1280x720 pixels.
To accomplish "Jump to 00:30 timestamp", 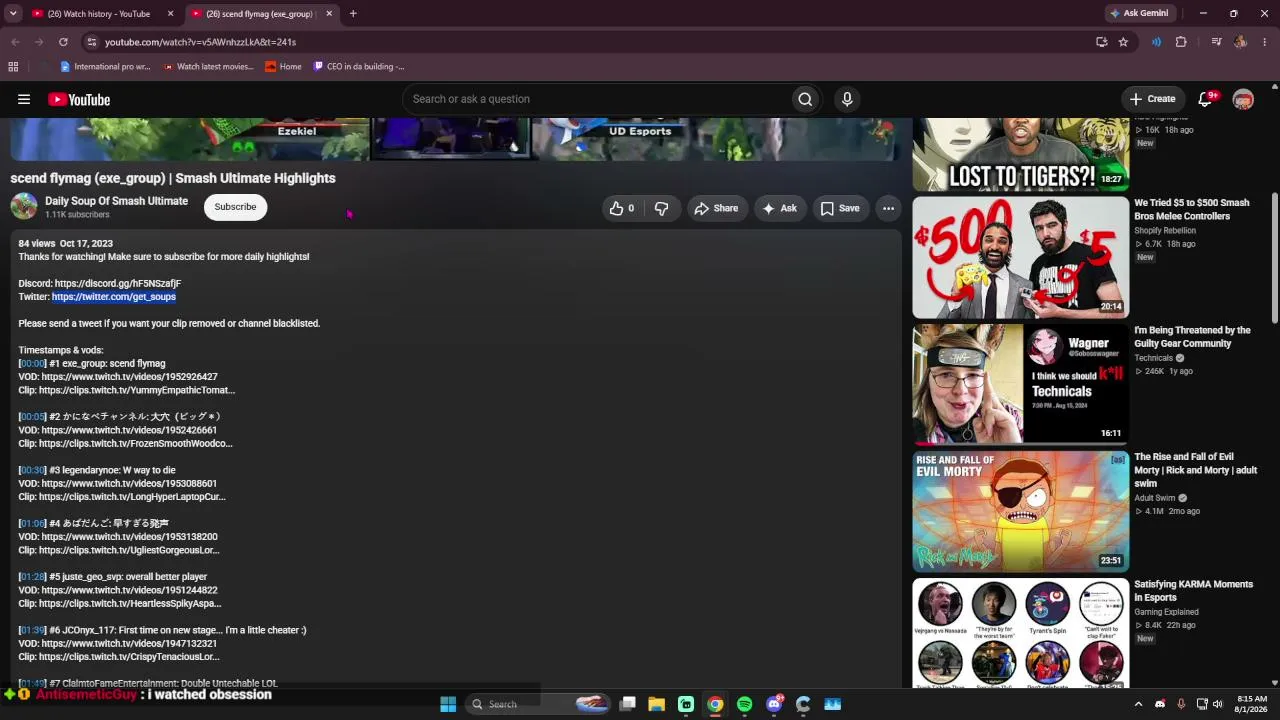I will pyautogui.click(x=33, y=470).
